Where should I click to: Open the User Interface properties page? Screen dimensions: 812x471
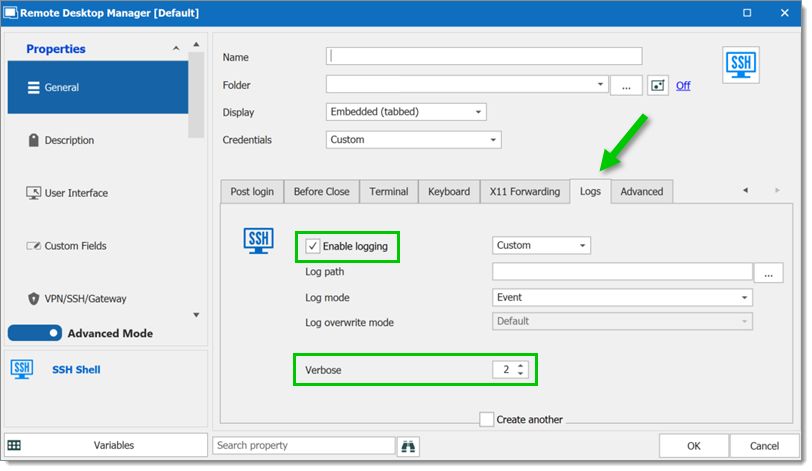pos(98,193)
